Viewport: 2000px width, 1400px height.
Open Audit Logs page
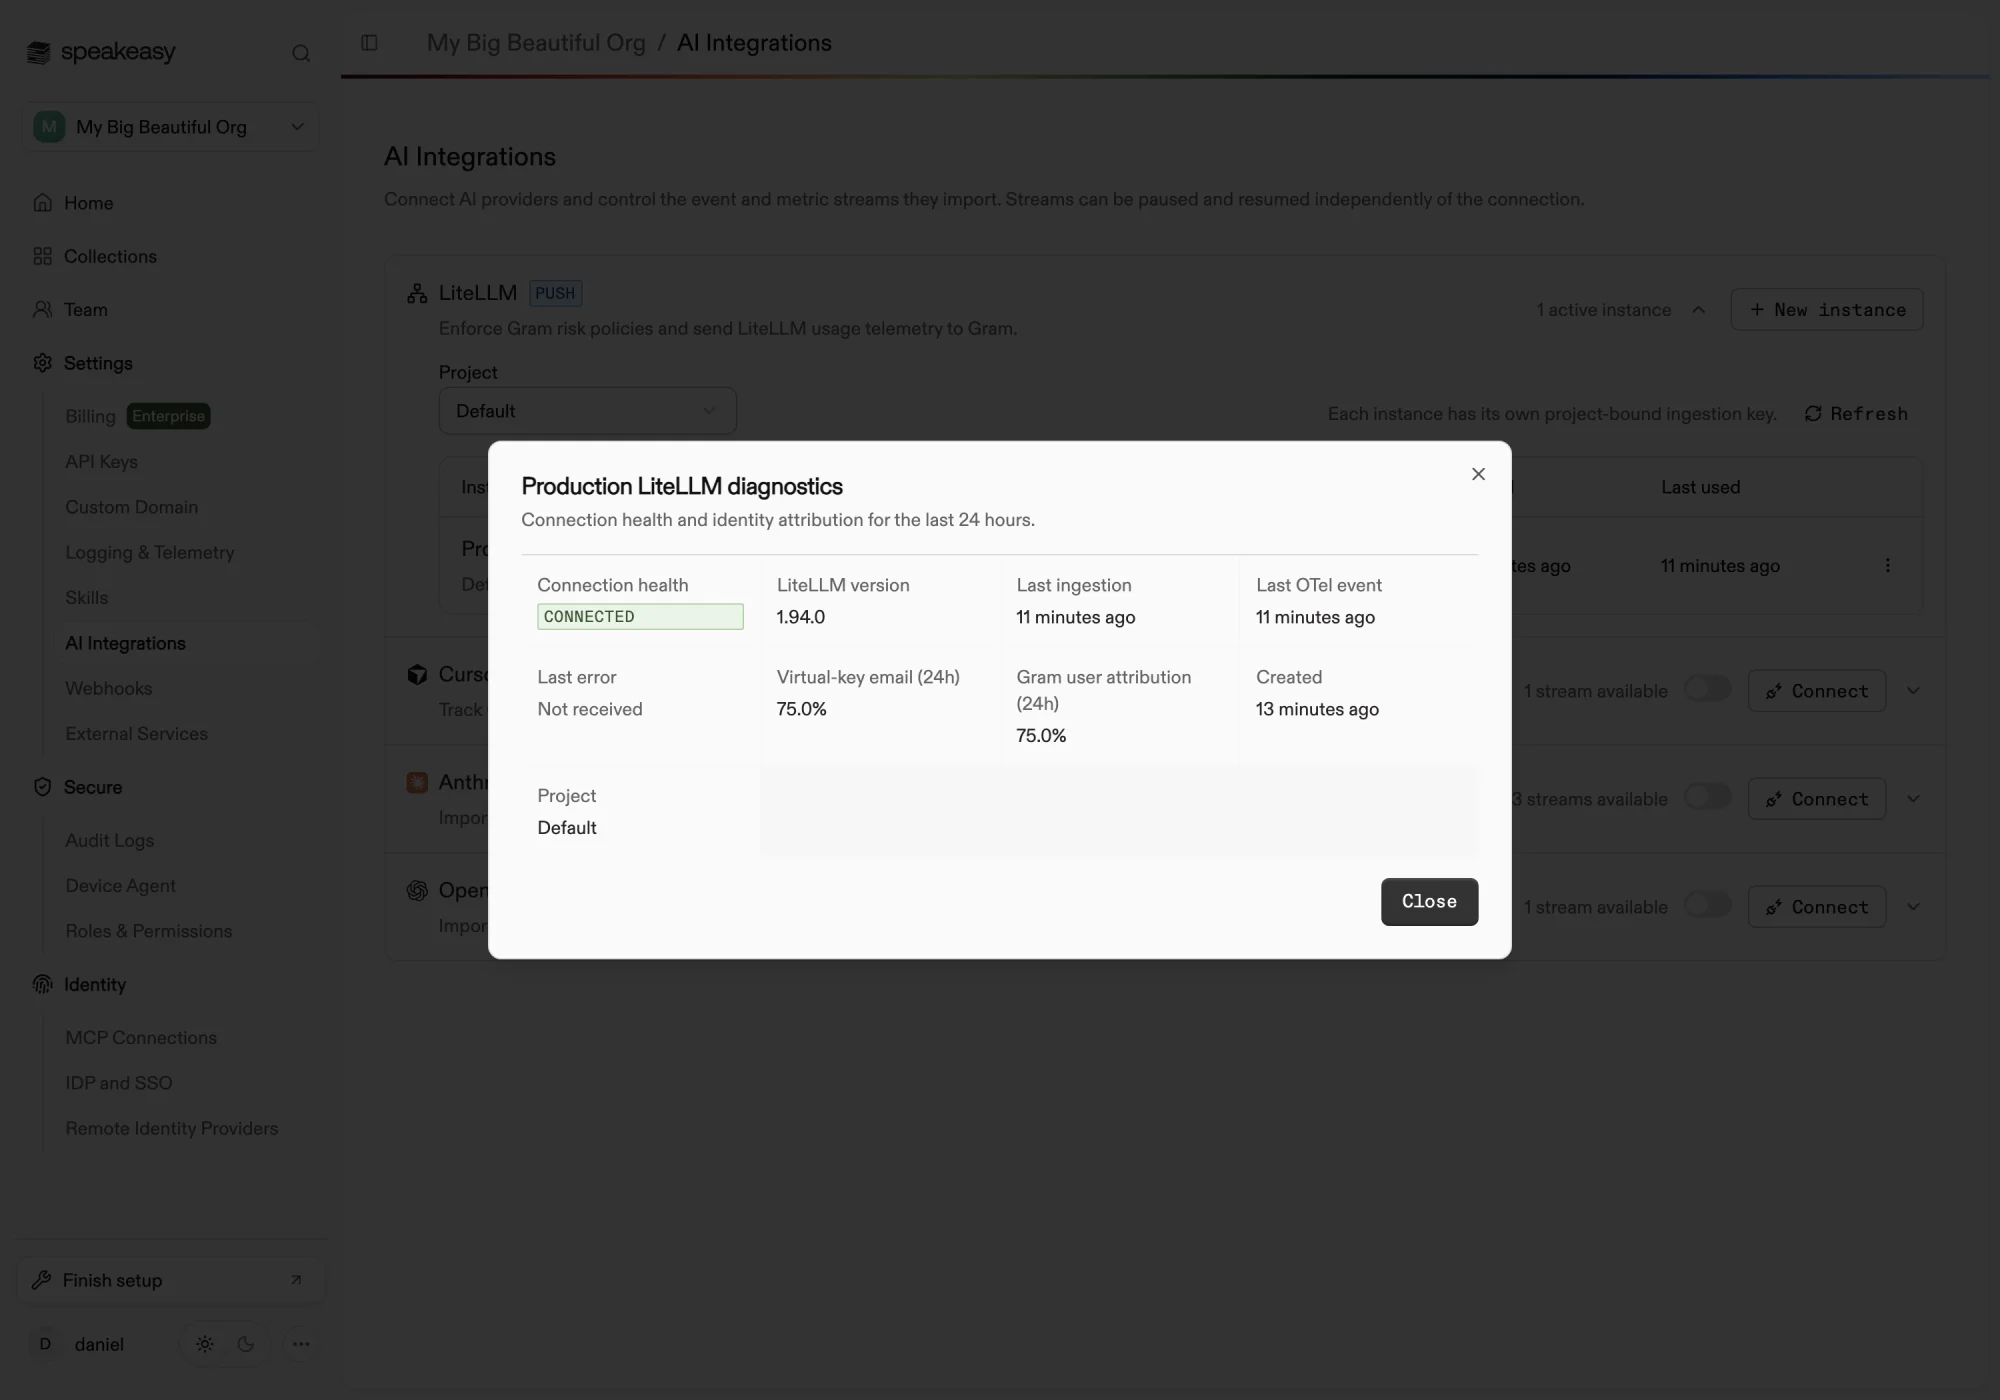109,840
